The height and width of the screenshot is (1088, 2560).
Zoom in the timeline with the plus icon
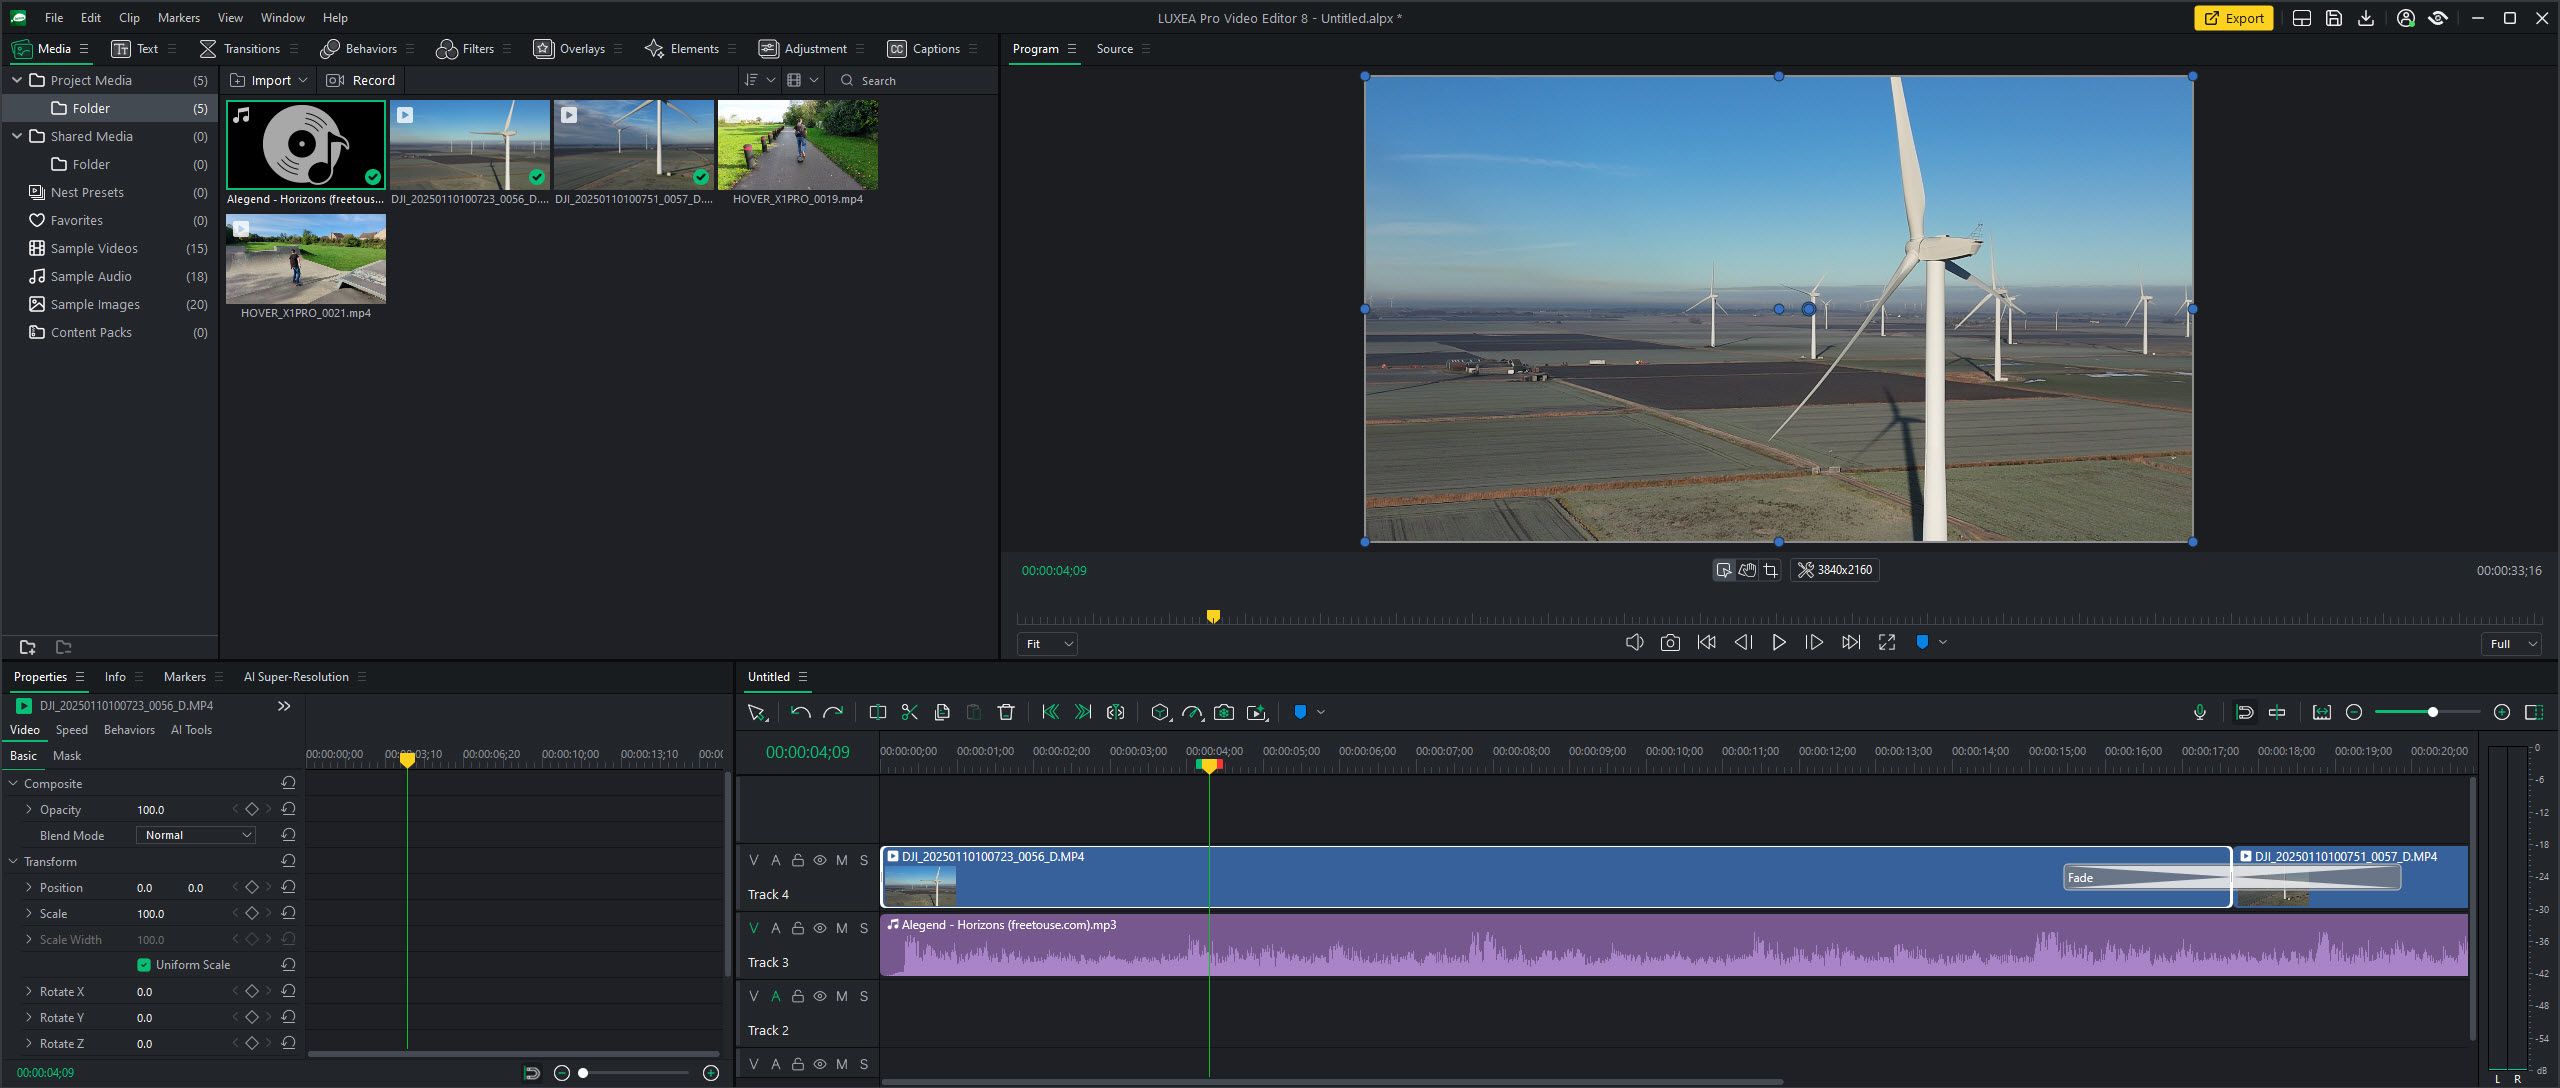tap(2502, 712)
